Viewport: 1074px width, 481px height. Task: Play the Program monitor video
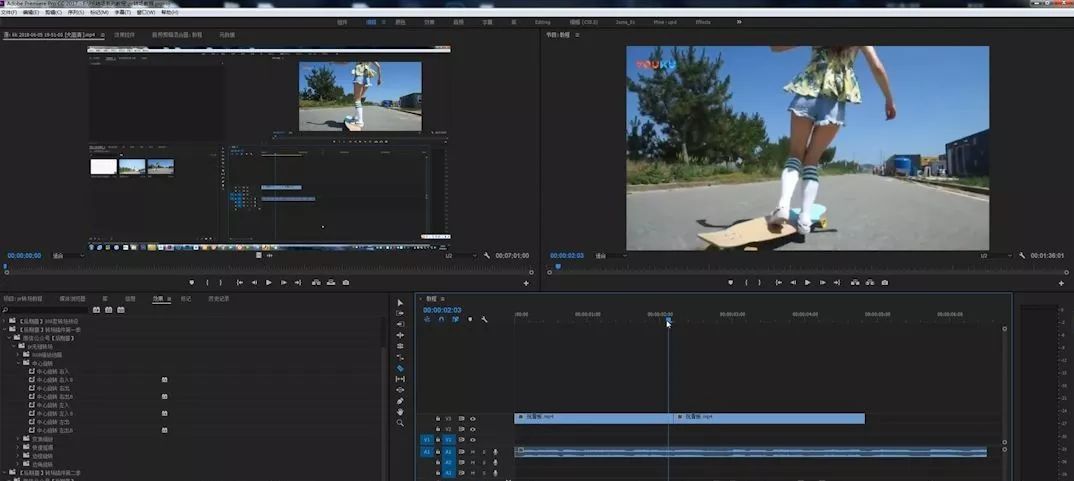coord(808,282)
